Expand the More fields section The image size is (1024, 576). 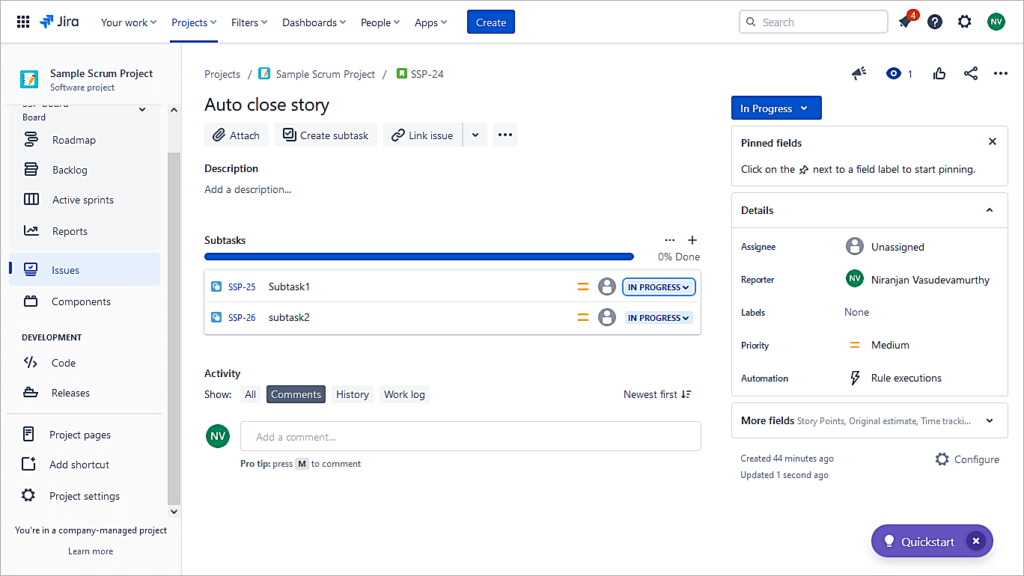(988, 420)
